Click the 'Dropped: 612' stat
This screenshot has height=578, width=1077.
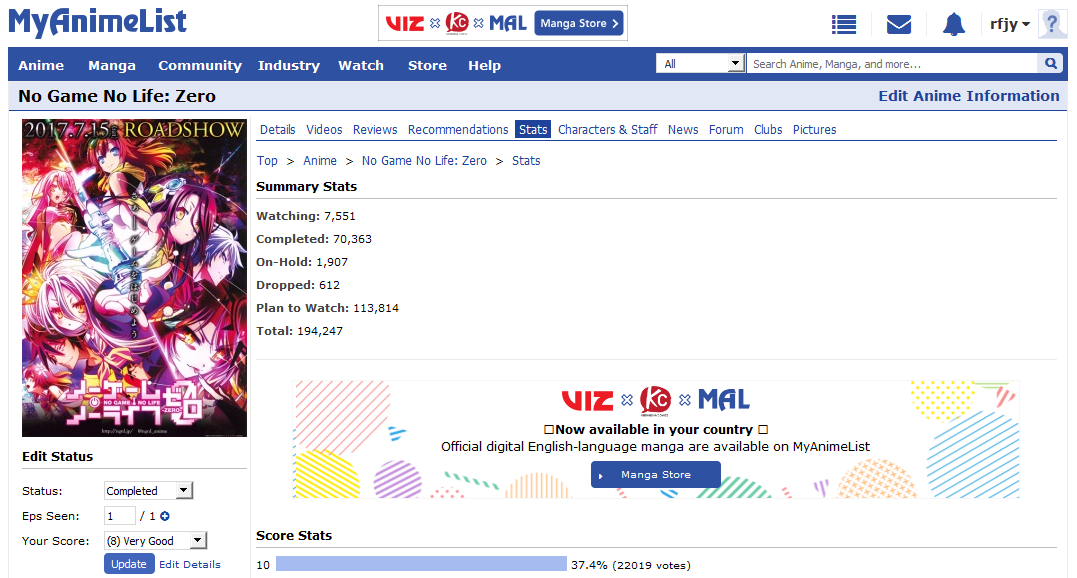298,285
